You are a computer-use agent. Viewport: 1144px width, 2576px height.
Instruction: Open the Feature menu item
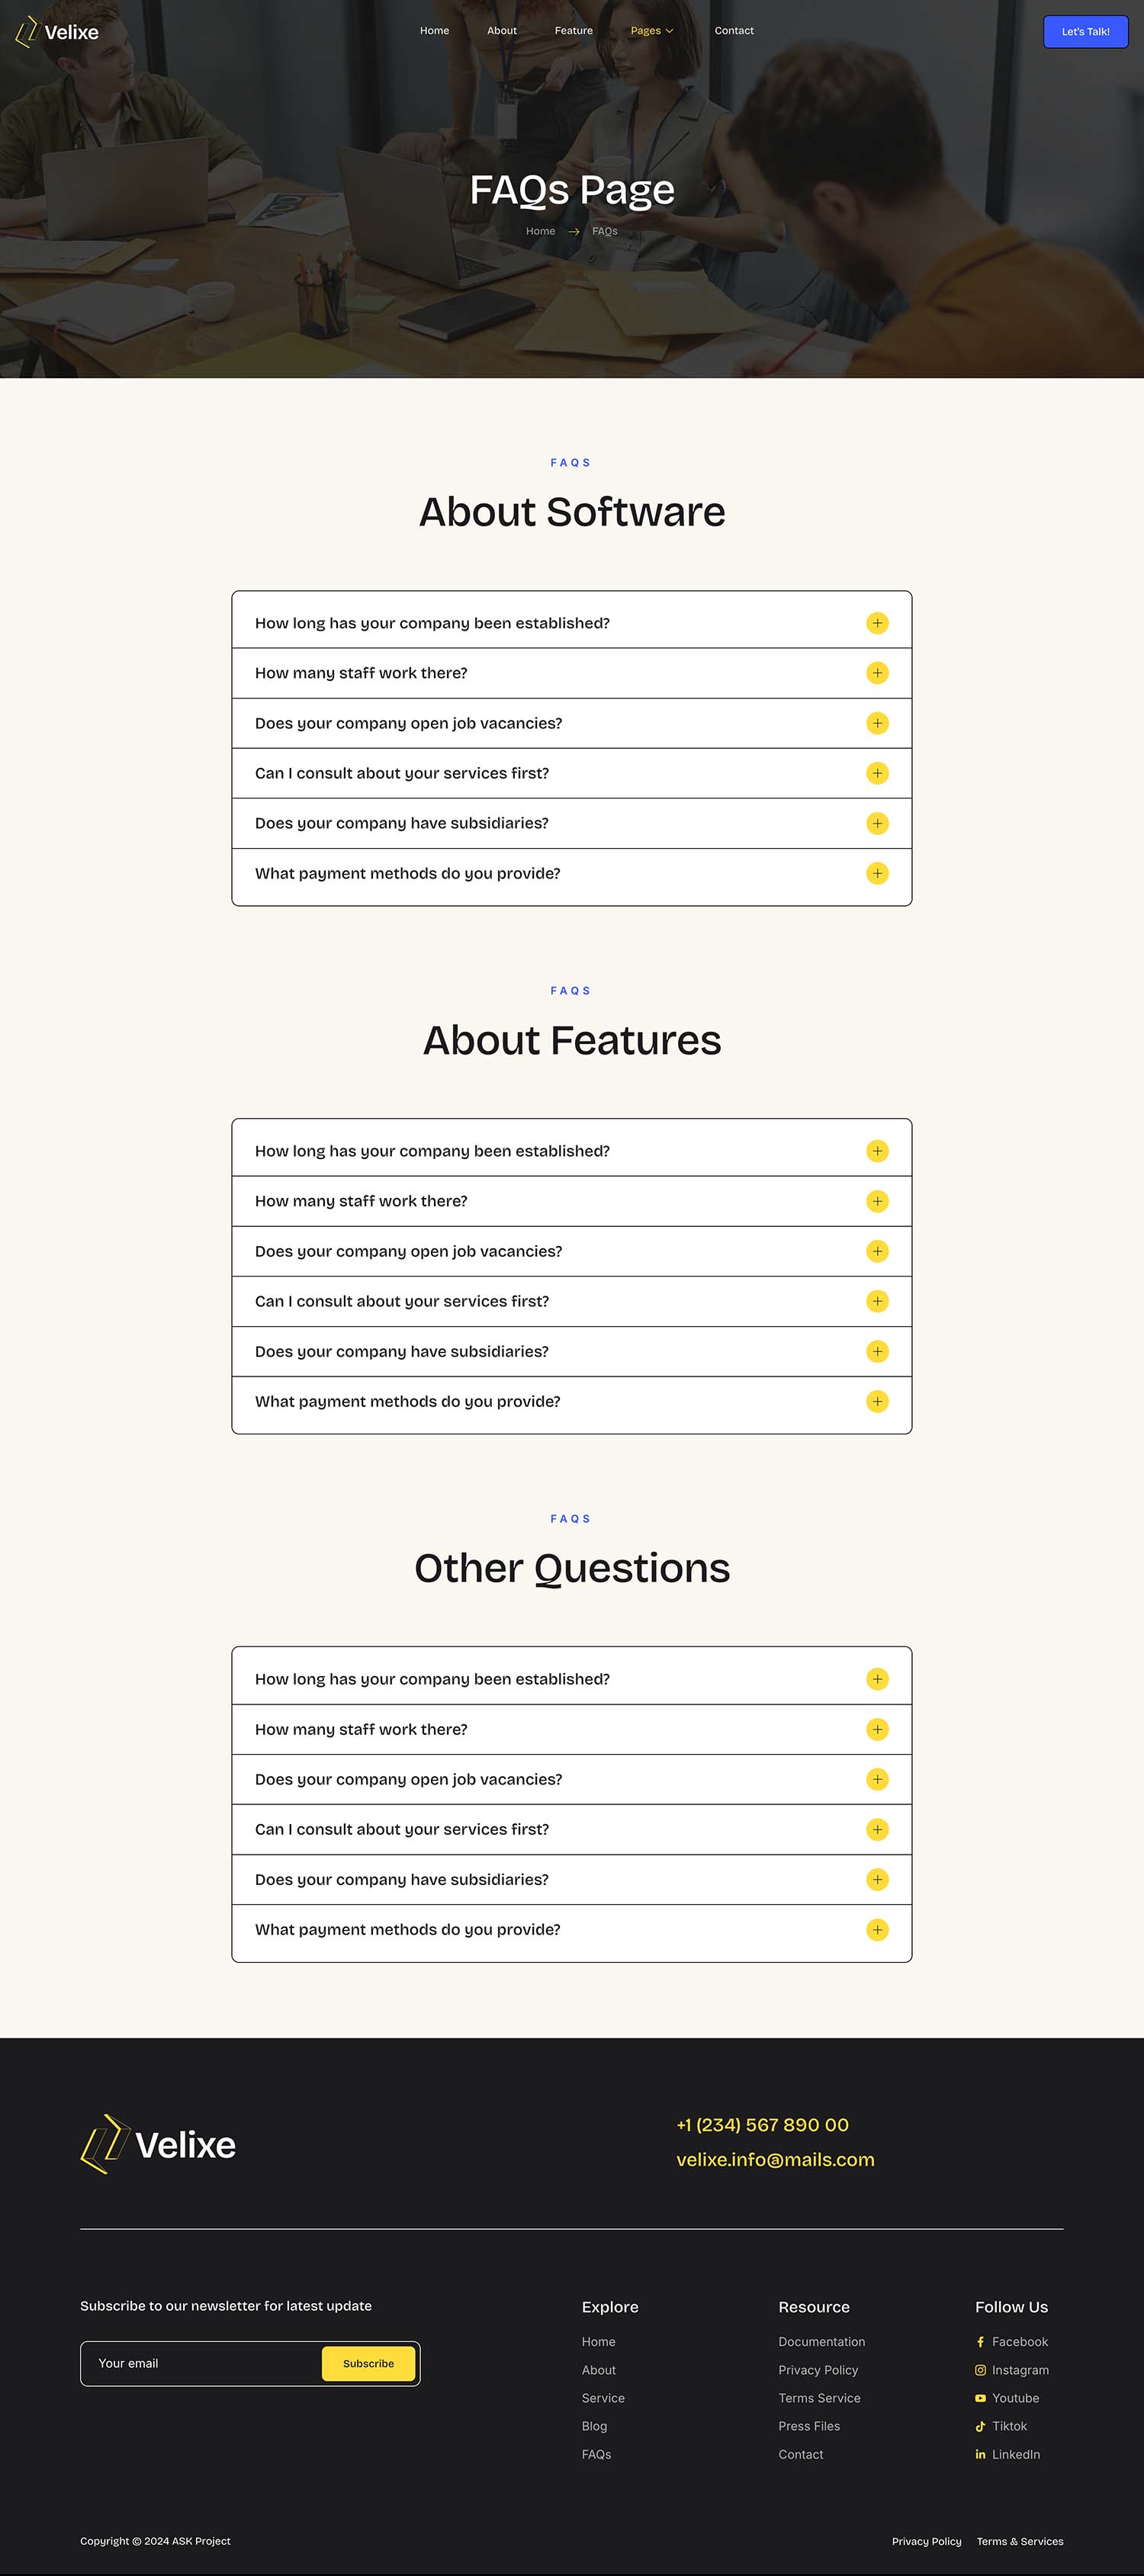(574, 31)
